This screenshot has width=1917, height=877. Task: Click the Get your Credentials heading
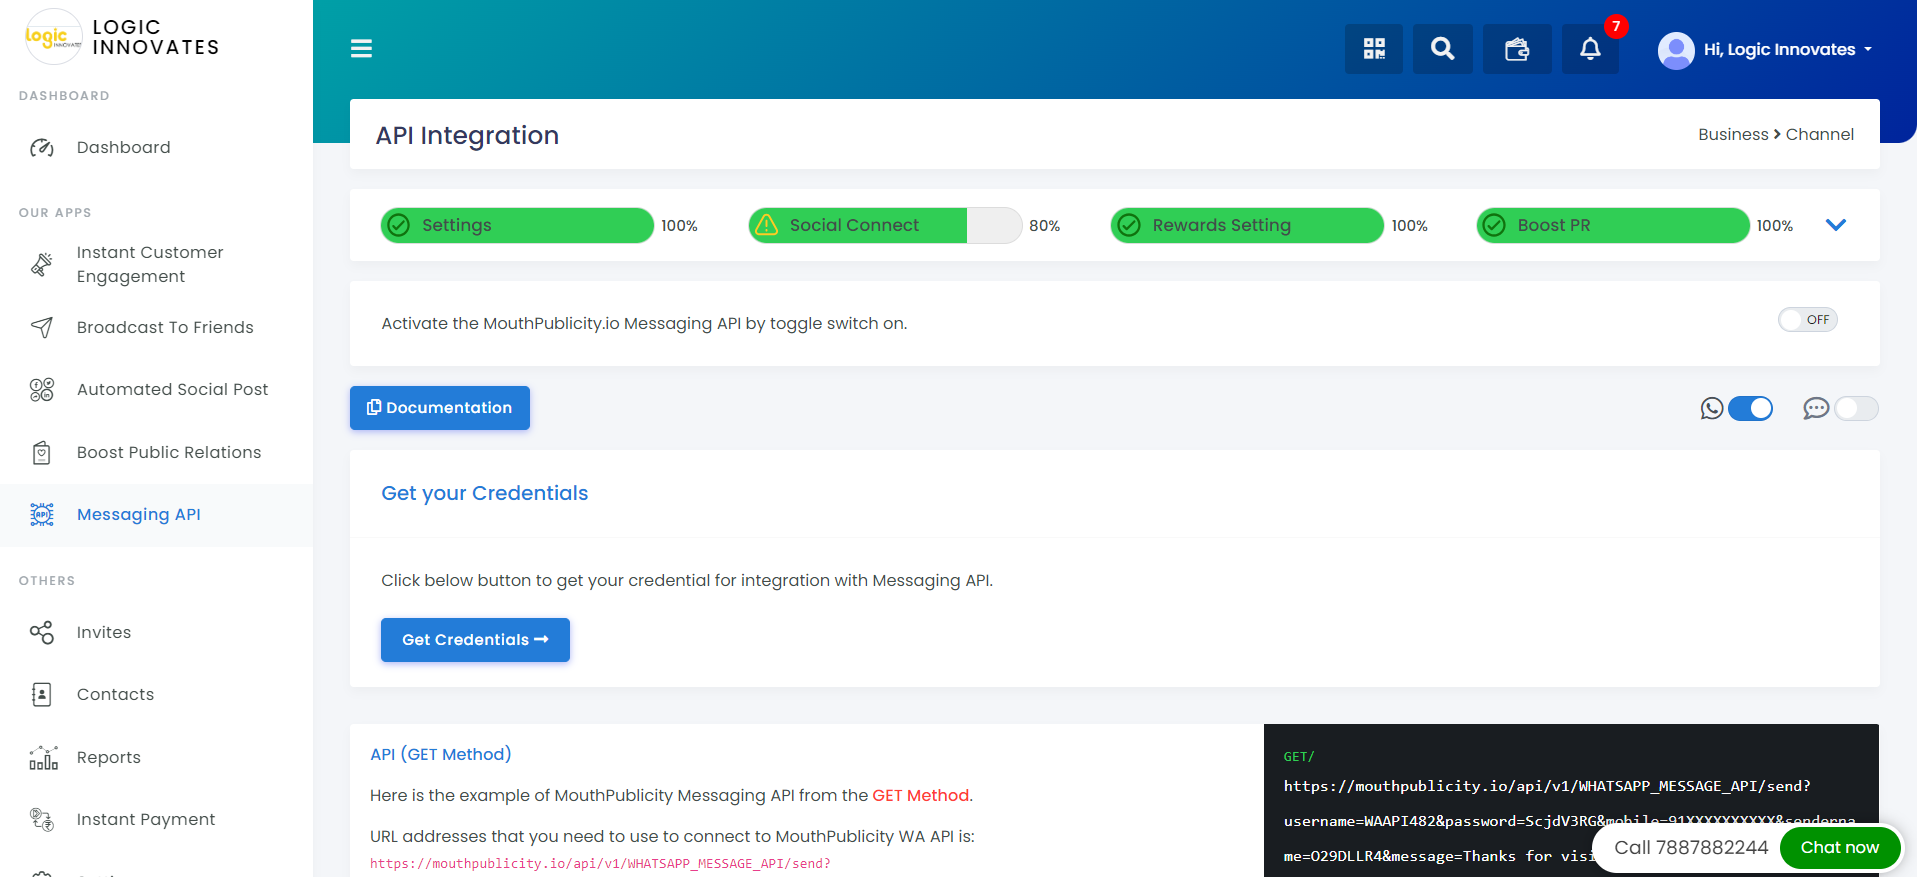click(x=485, y=493)
